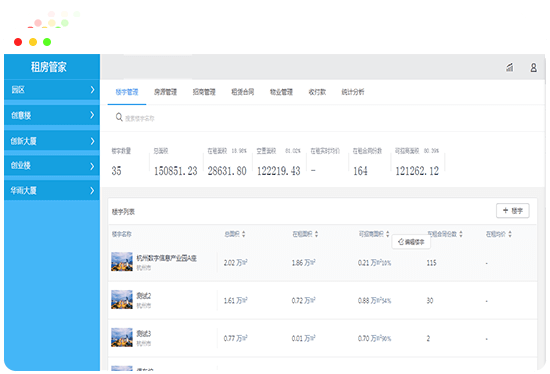
Task: Click the green window maximize dot
Action: 47,42
